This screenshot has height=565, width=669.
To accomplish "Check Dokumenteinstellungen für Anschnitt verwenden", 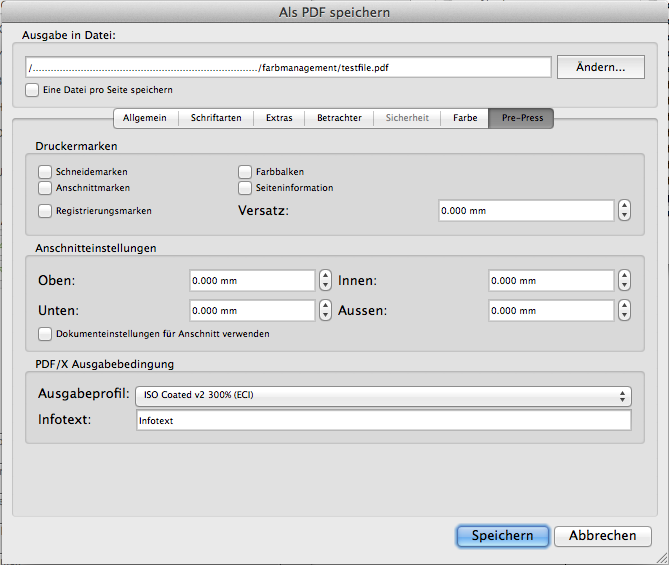I will click(x=45, y=334).
